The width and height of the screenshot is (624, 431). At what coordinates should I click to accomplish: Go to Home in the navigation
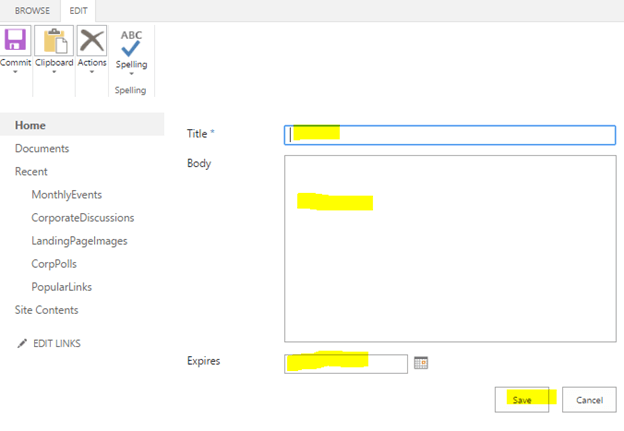pyautogui.click(x=30, y=125)
